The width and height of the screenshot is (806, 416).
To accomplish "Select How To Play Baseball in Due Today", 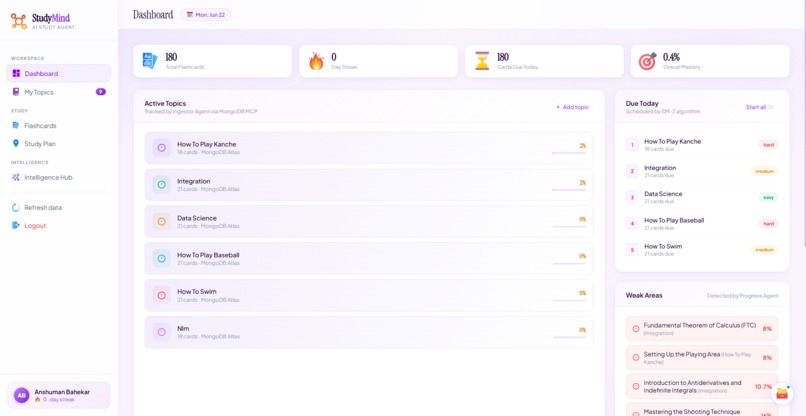I will [x=702, y=223].
